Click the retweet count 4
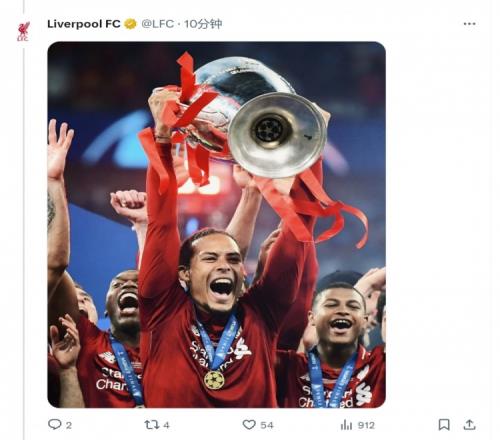 (166, 425)
